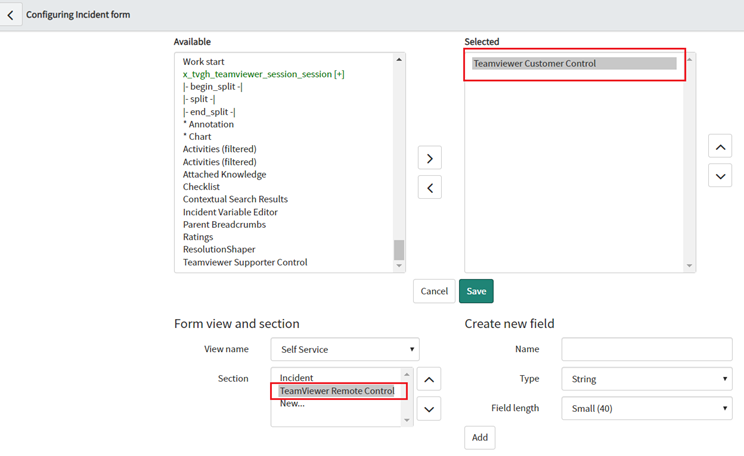Click Available list scrollbar thumb
This screenshot has width=744, height=456.
[399, 250]
